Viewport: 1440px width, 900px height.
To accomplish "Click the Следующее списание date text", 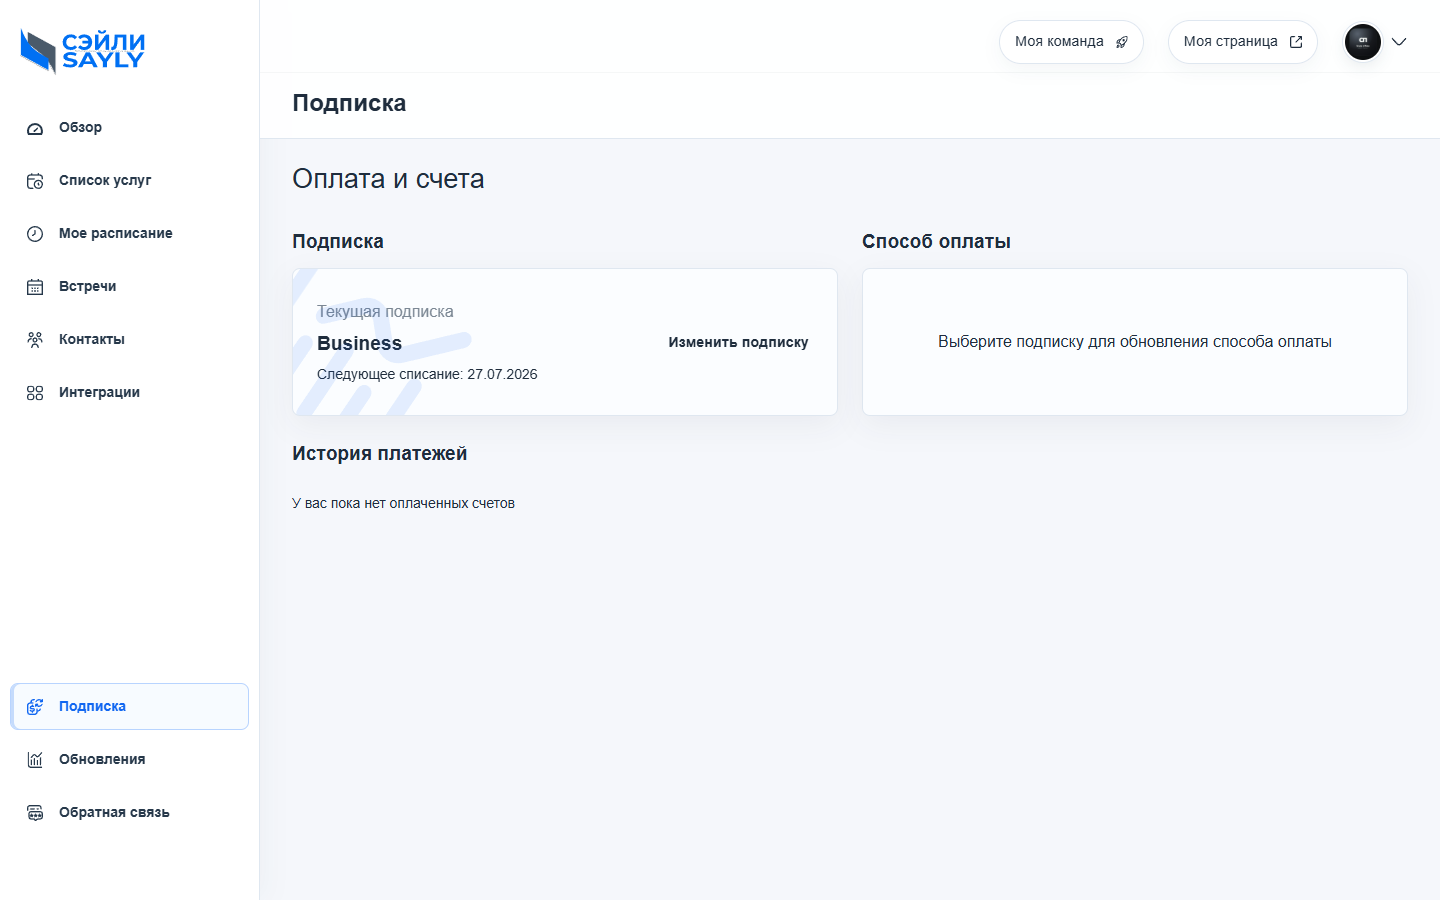I will 427,374.
